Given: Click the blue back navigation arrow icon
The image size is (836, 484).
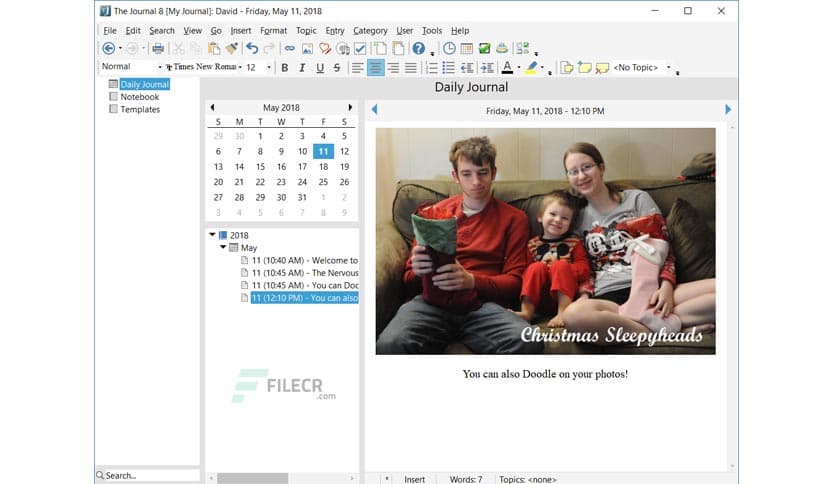Looking at the screenshot, I should click(108, 49).
